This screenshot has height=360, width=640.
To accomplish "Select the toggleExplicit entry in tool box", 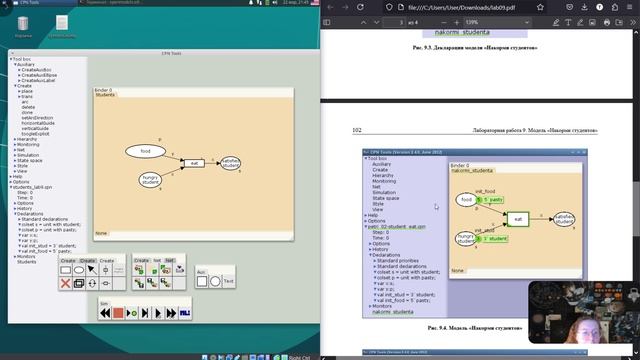I will (35, 133).
